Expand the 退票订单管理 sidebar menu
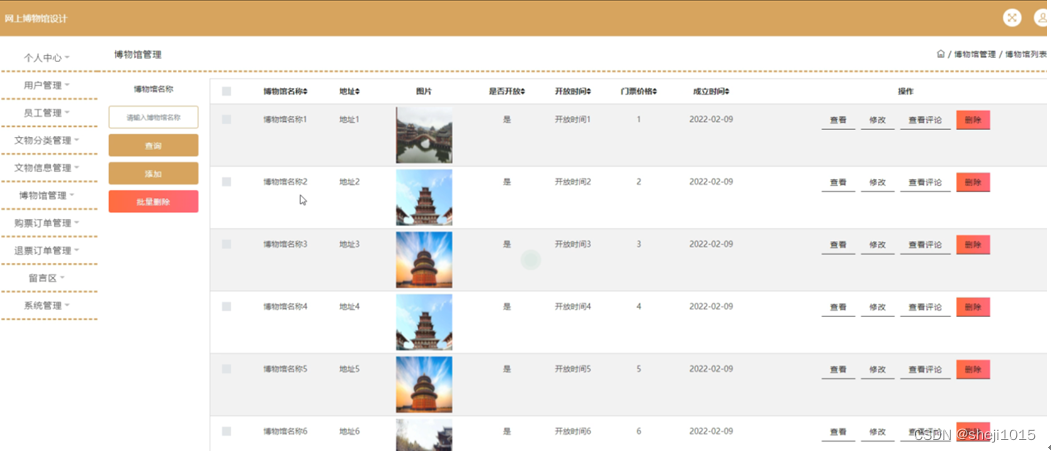The width and height of the screenshot is (1051, 452). click(47, 250)
